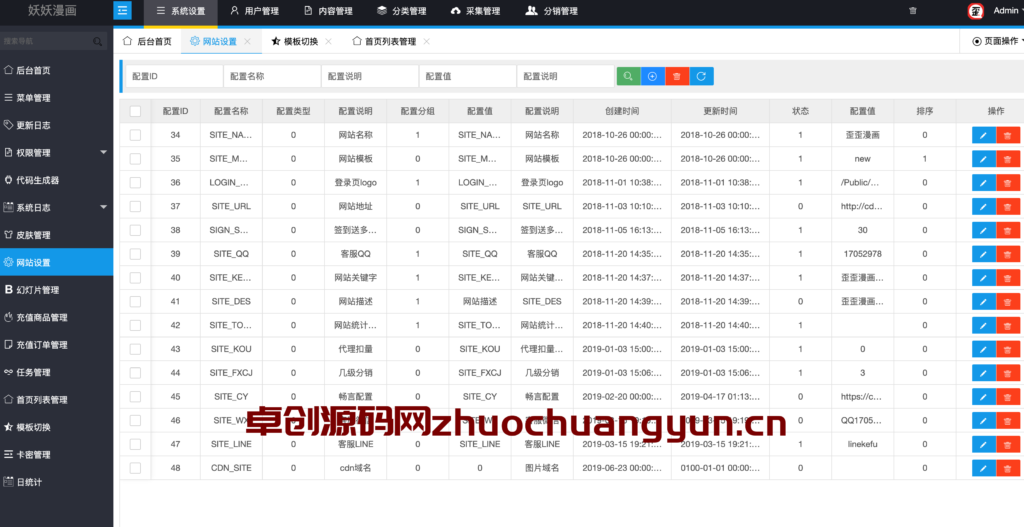The image size is (1024, 527).
Task: Delete row 48 CDN_SITE config
Action: [1008, 468]
